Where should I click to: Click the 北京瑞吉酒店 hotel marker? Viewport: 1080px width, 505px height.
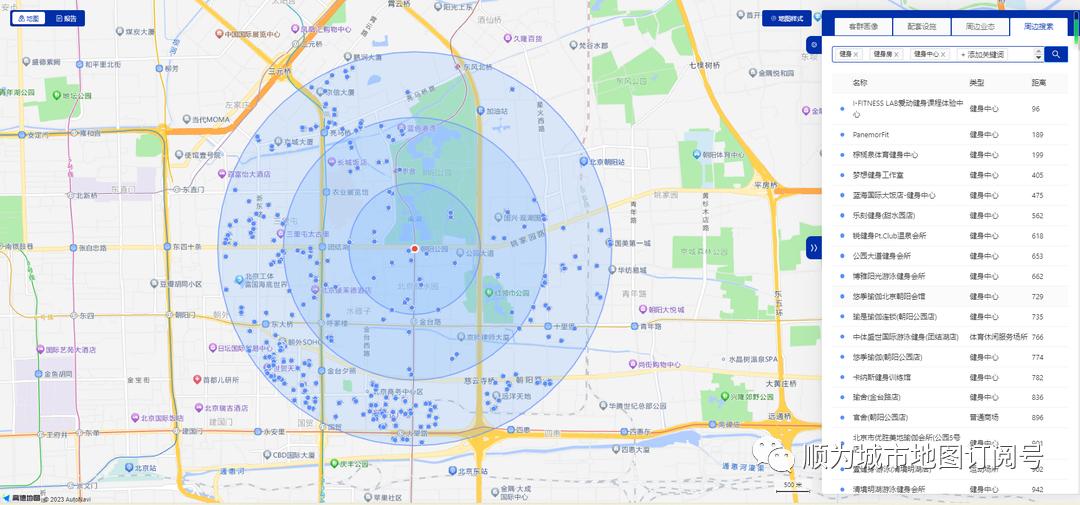click(198, 408)
